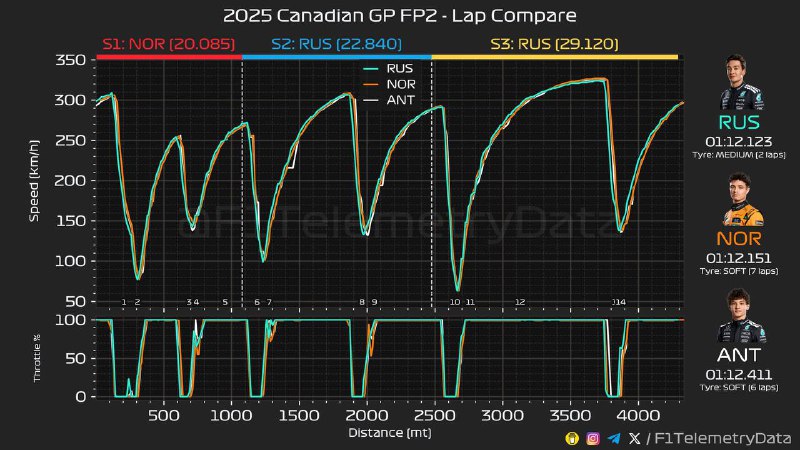The height and width of the screenshot is (450, 800).
Task: Click lap time 01:12.123
Action: tap(739, 142)
